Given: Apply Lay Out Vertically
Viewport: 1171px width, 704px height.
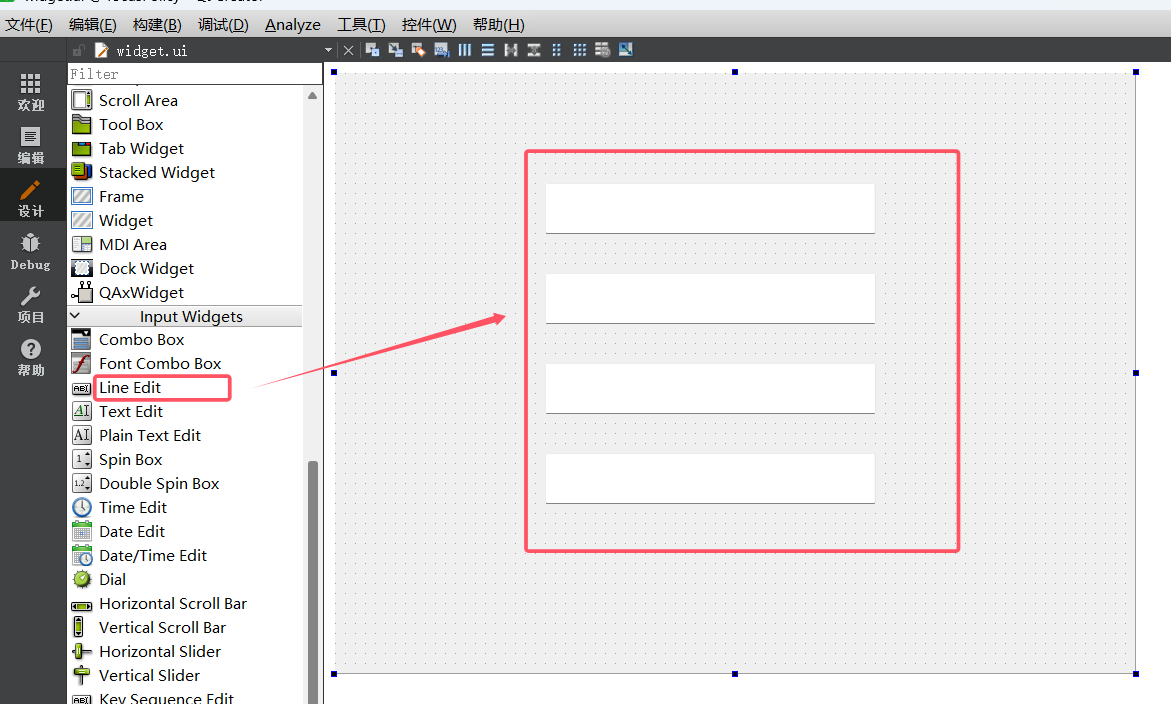Looking at the screenshot, I should pos(488,50).
